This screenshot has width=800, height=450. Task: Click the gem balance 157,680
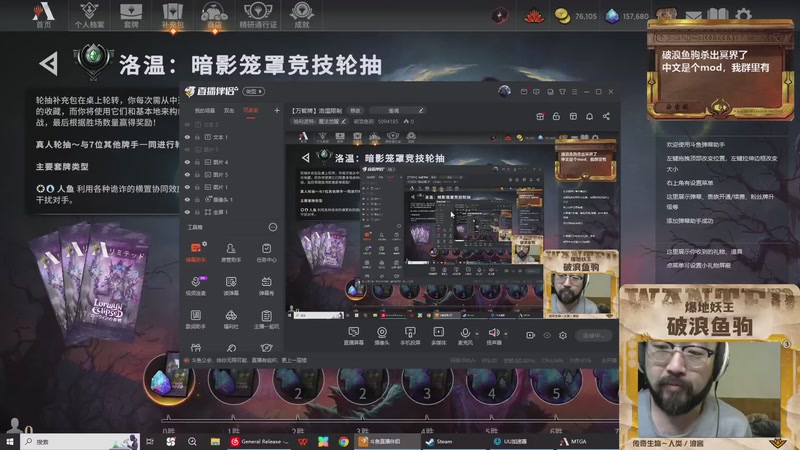626,16
